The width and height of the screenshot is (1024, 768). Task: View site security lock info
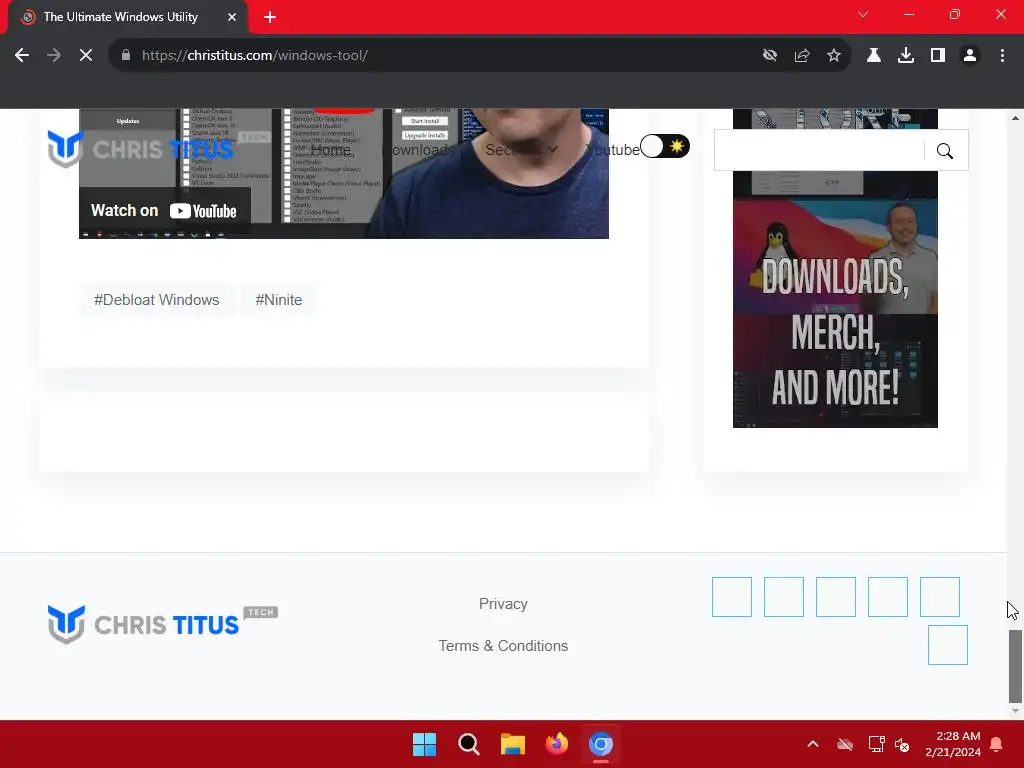coord(126,56)
